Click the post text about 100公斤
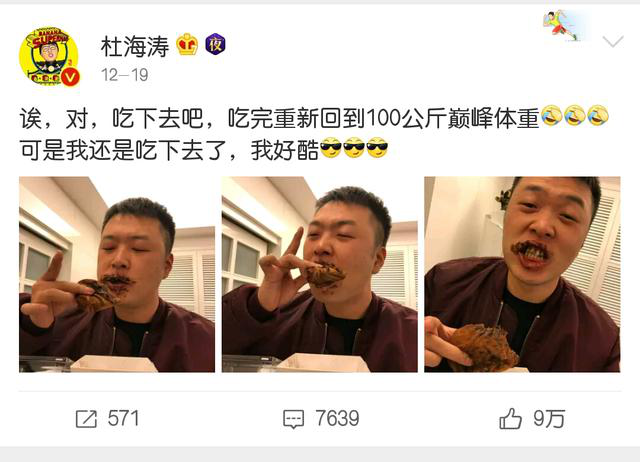Viewport: 640px width, 462px height. 279,118
